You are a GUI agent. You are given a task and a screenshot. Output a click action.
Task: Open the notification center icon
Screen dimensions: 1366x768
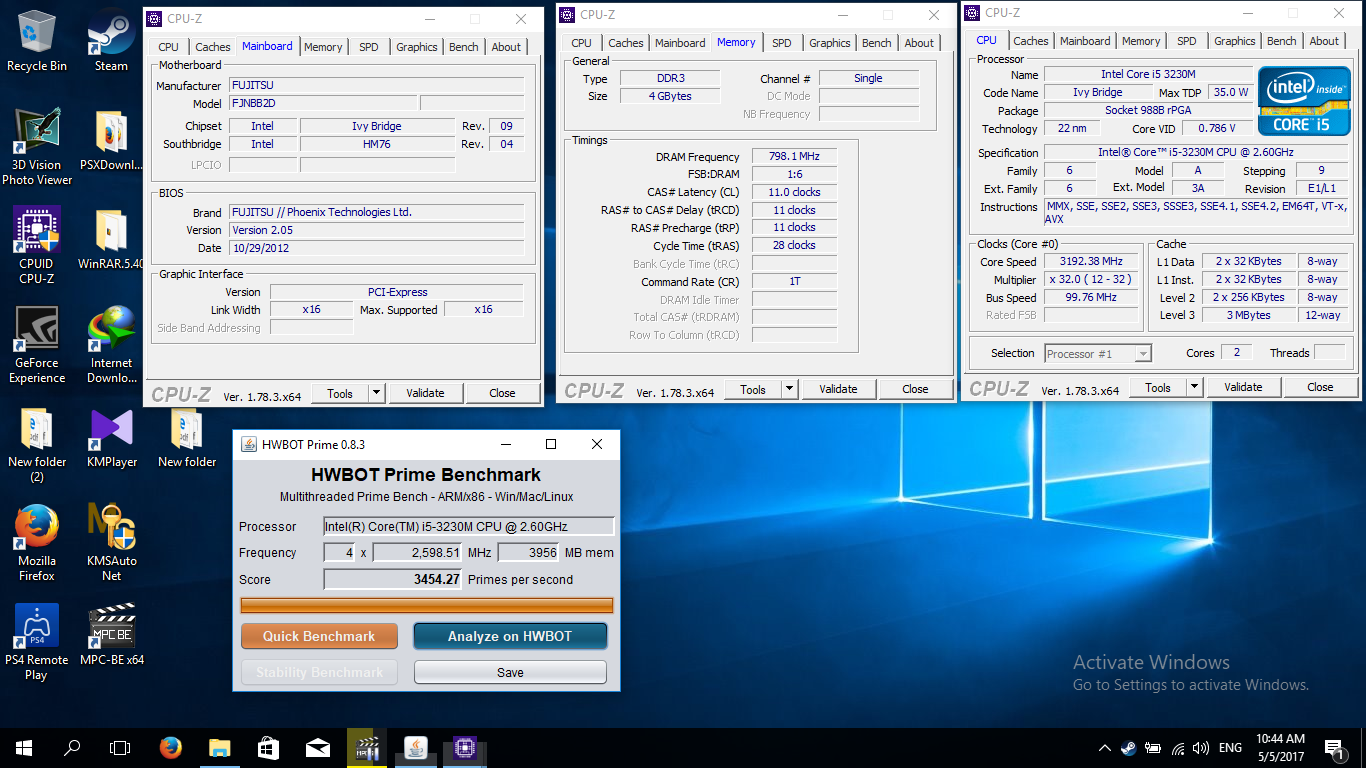1334,748
